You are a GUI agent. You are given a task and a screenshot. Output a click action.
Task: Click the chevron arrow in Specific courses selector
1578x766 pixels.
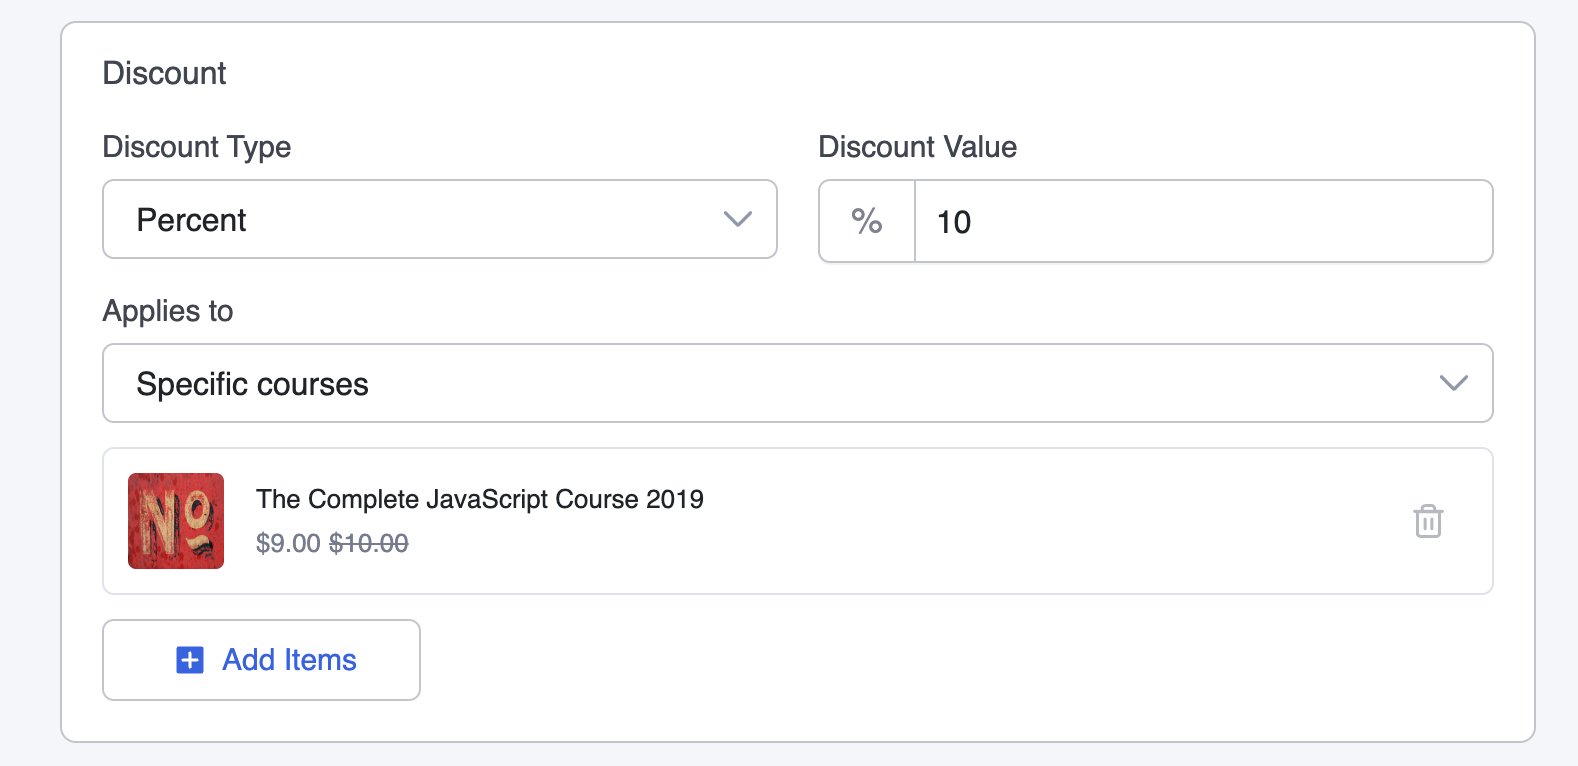[x=1453, y=383]
